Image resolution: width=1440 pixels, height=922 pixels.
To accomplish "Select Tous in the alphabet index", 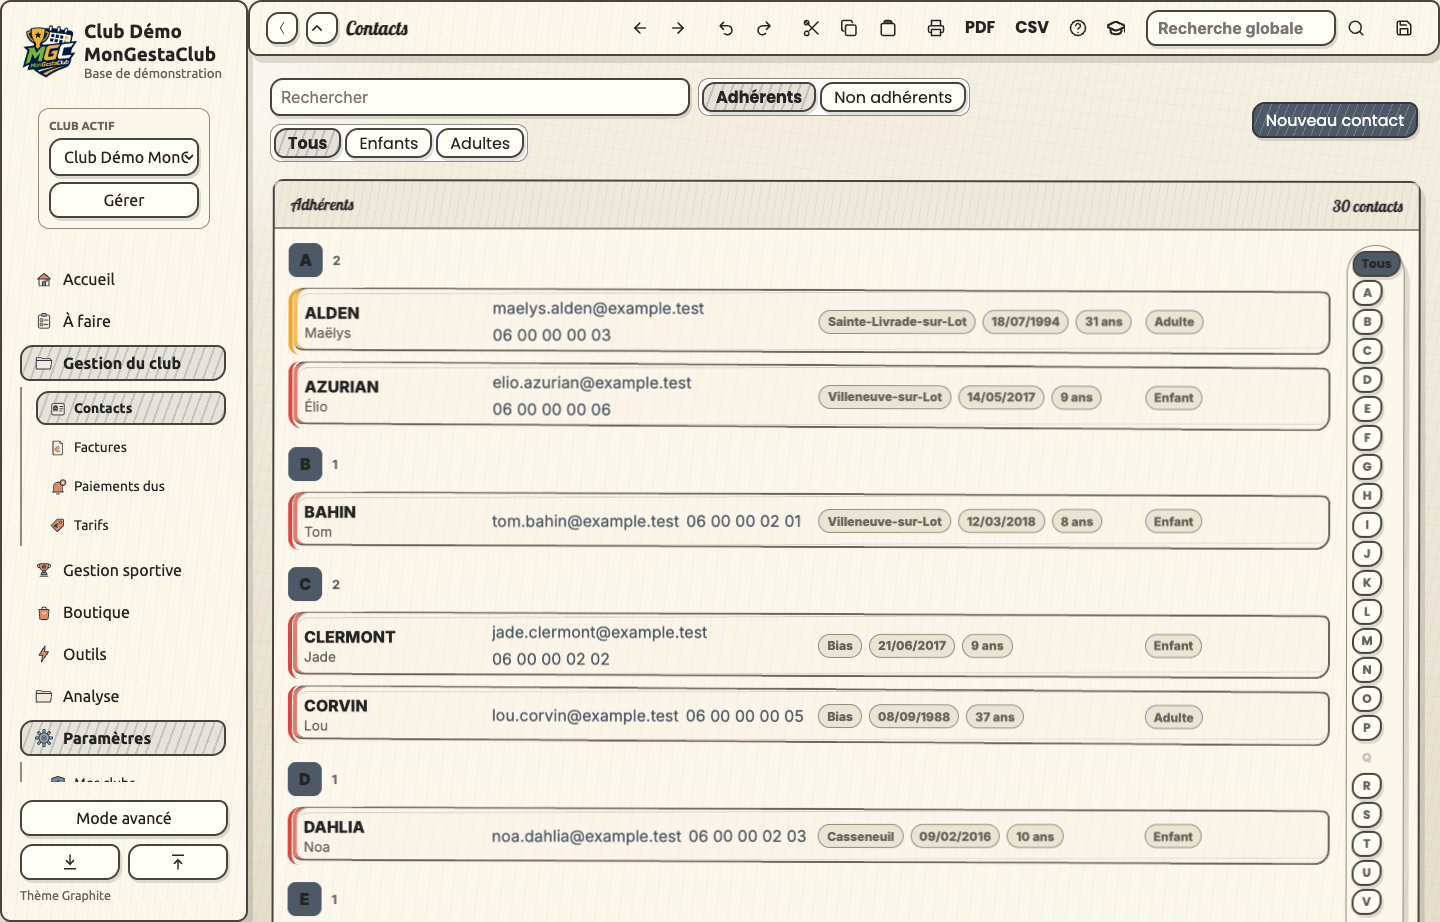I will [1376, 264].
